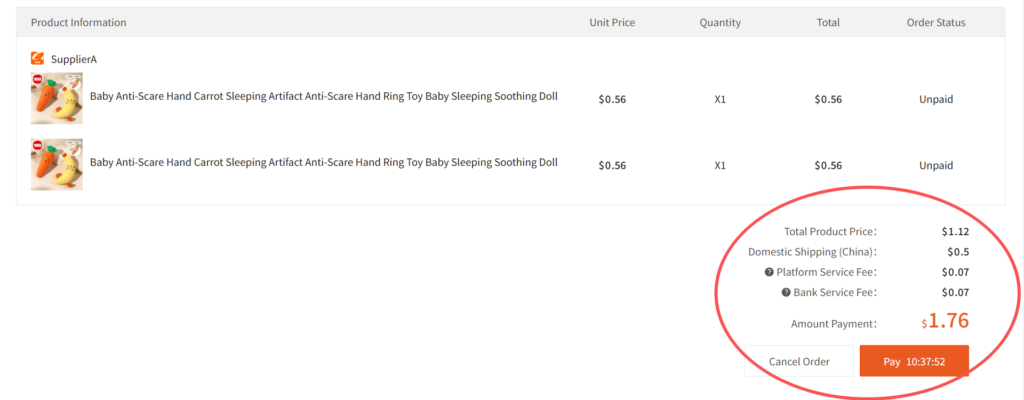1024x400 pixels.
Task: Click the Quantity column header
Action: (720, 22)
